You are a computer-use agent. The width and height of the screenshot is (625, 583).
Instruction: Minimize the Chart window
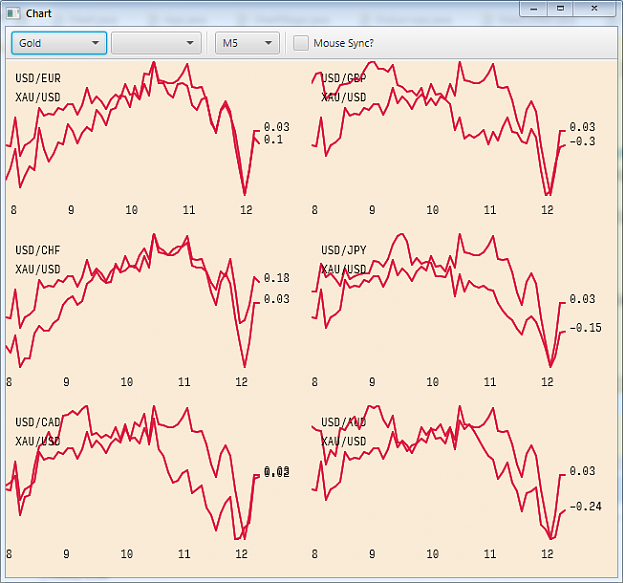tap(534, 9)
